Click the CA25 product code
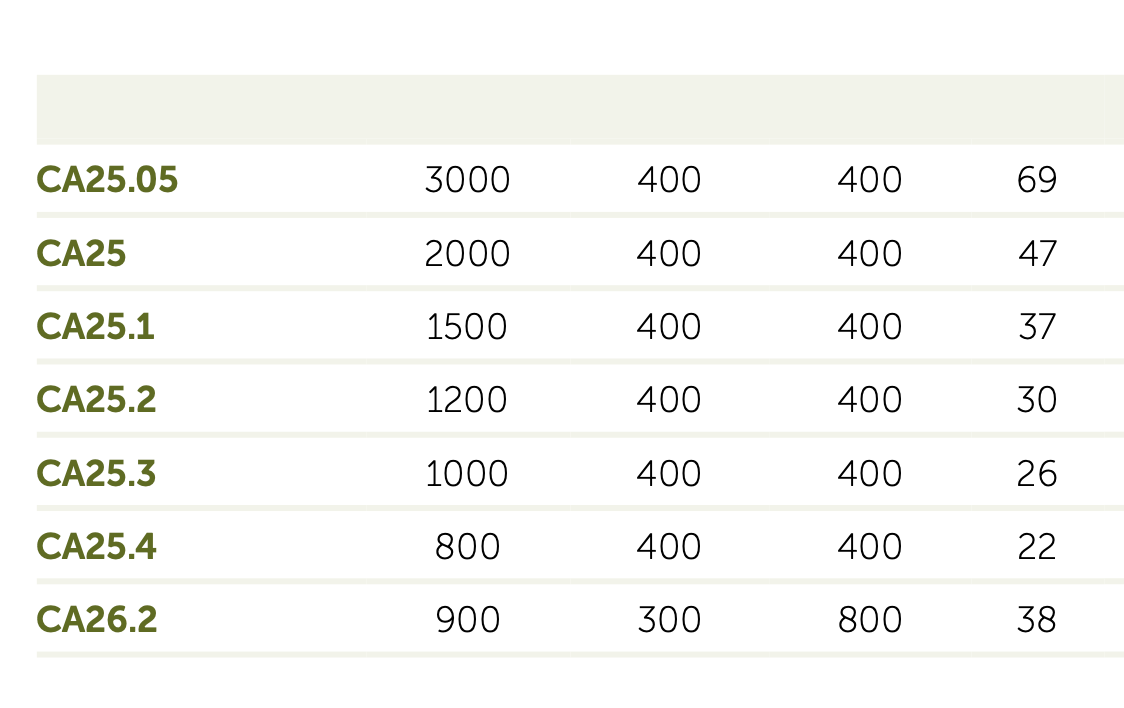 point(82,254)
